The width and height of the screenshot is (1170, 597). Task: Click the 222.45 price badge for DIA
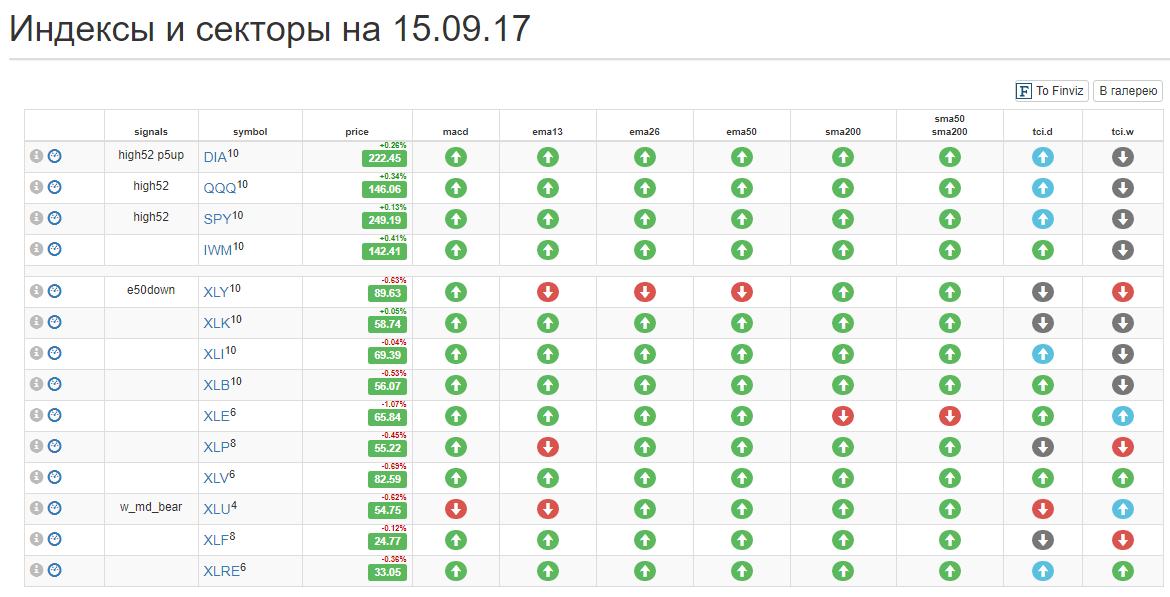pyautogui.click(x=384, y=158)
